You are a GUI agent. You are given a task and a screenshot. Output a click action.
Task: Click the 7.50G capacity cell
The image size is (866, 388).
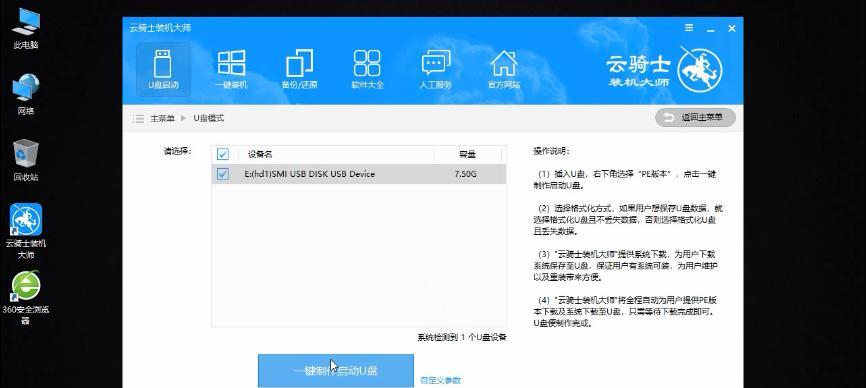pos(466,174)
